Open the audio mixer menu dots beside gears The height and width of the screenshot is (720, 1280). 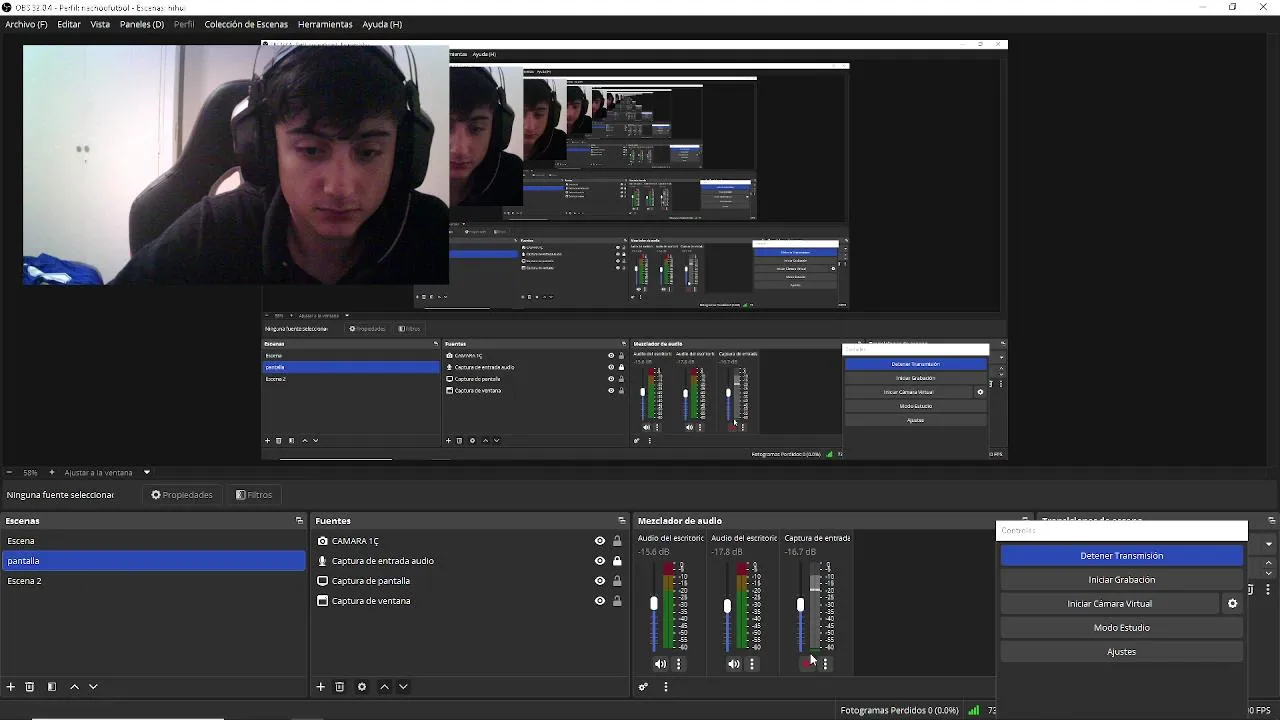666,687
